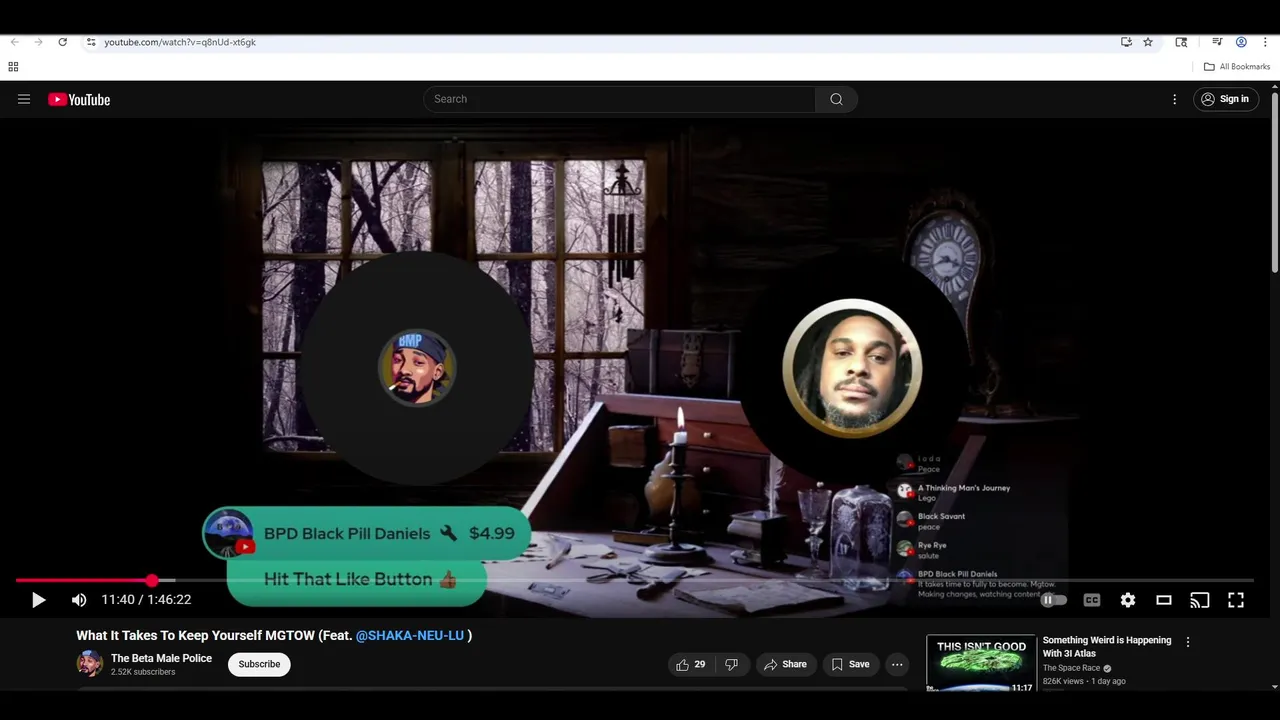
Task: Go forward in browser history
Action: point(38,42)
